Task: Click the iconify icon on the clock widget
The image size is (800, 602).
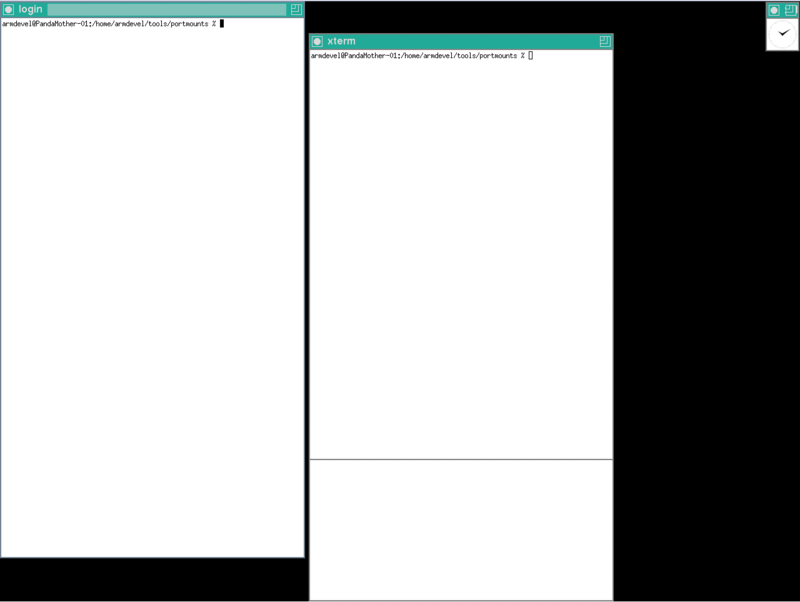Action: 790,11
